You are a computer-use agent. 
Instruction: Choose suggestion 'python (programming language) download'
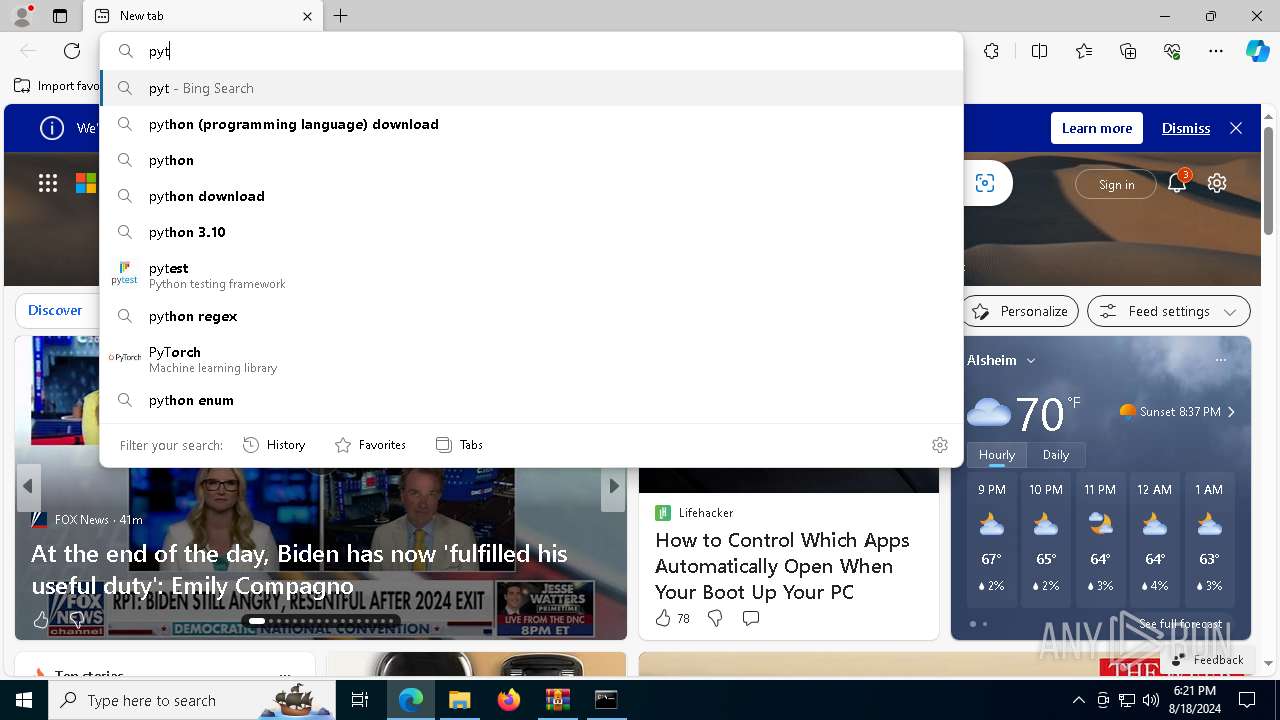coord(532,124)
